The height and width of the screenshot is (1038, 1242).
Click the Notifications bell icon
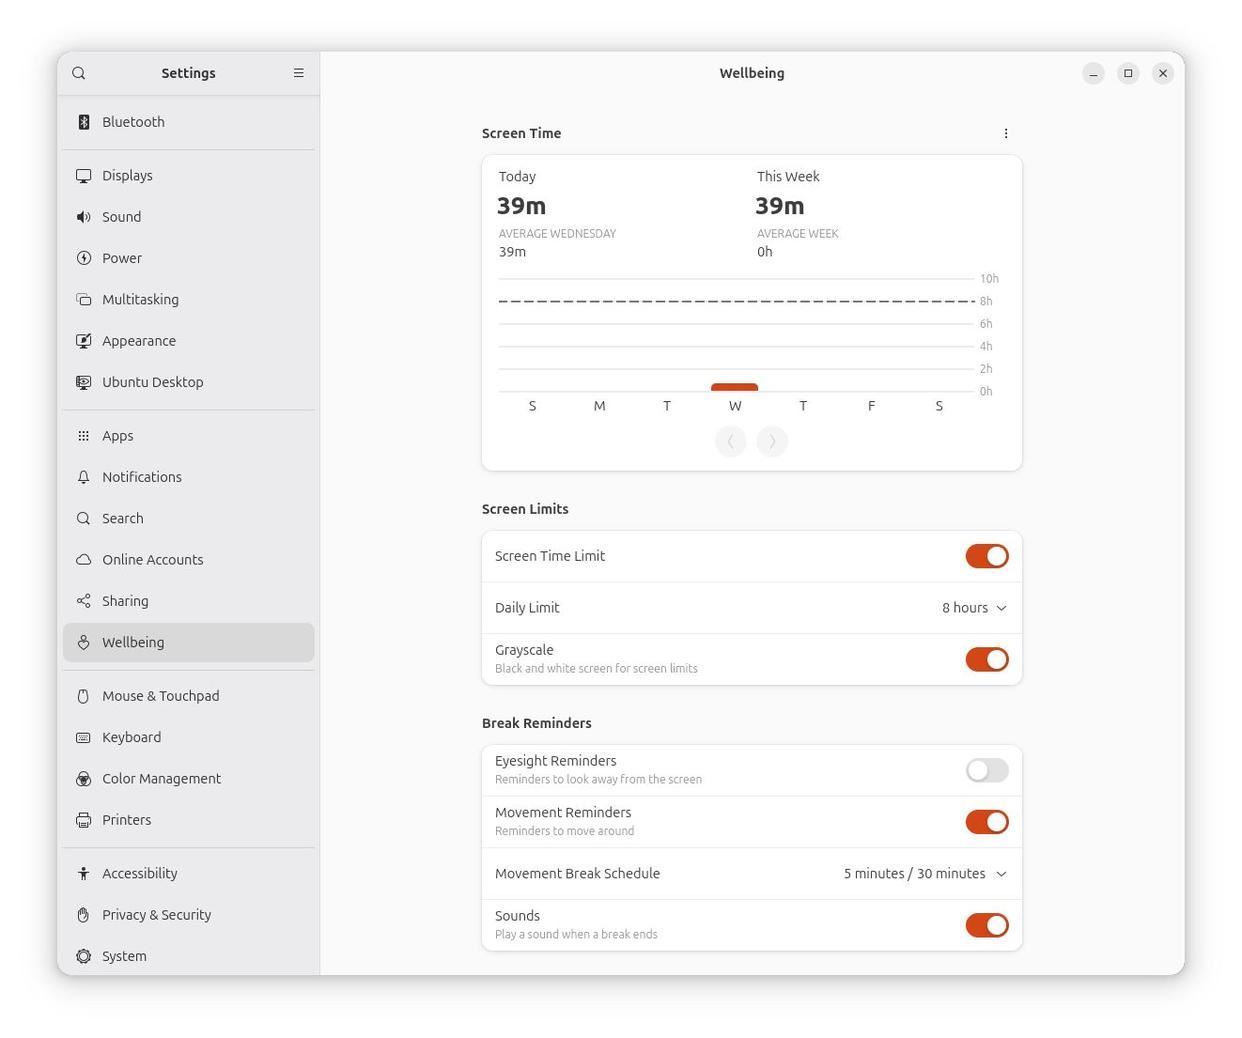click(x=84, y=477)
